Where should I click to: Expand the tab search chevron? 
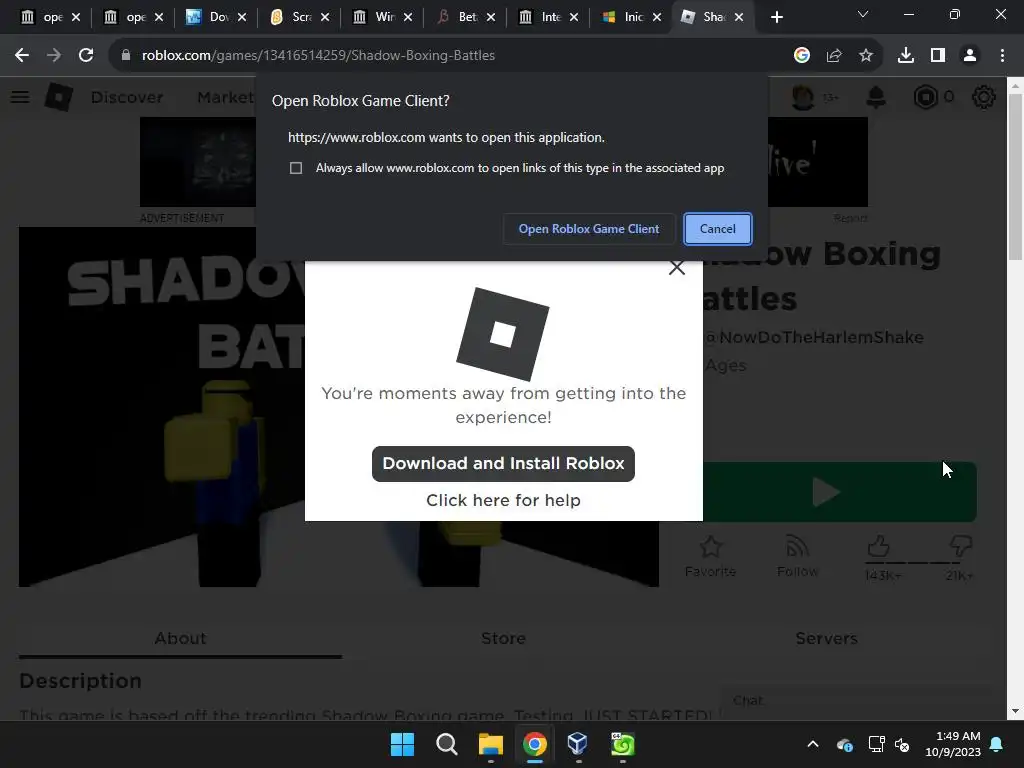pyautogui.click(x=863, y=14)
